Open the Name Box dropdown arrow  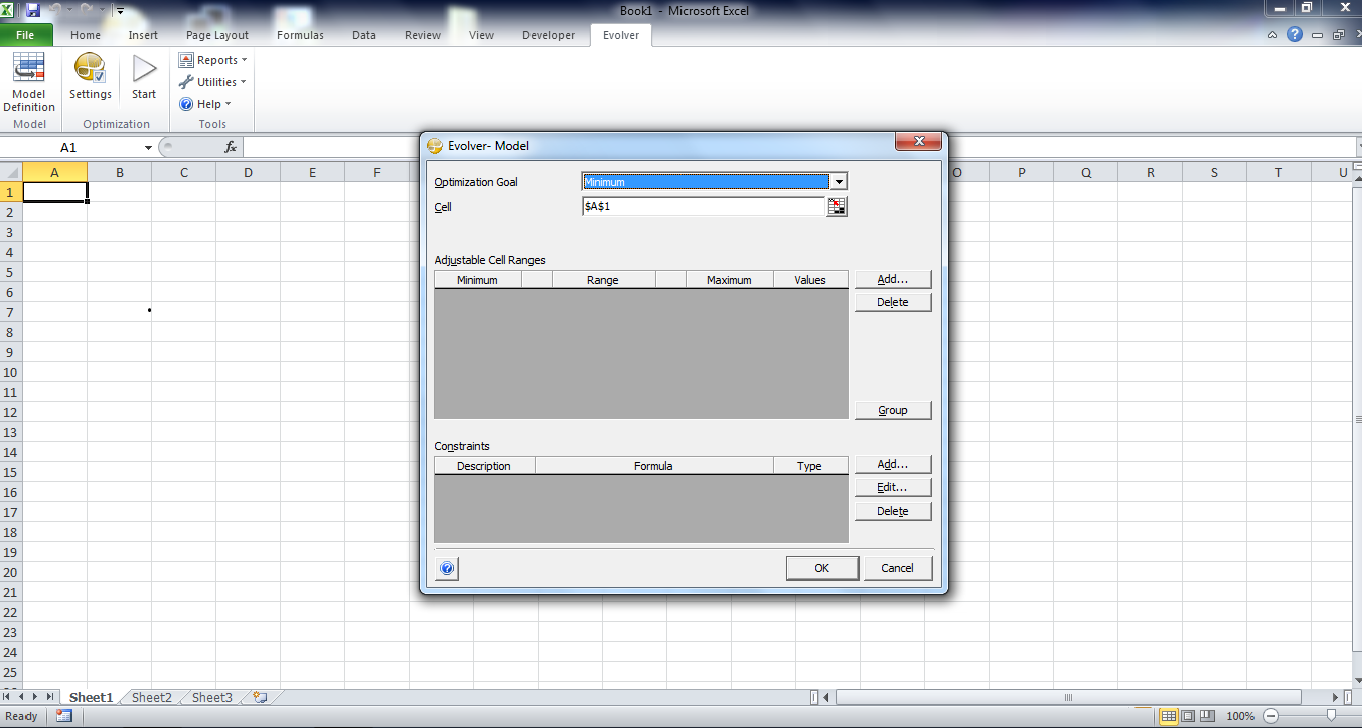click(149, 147)
